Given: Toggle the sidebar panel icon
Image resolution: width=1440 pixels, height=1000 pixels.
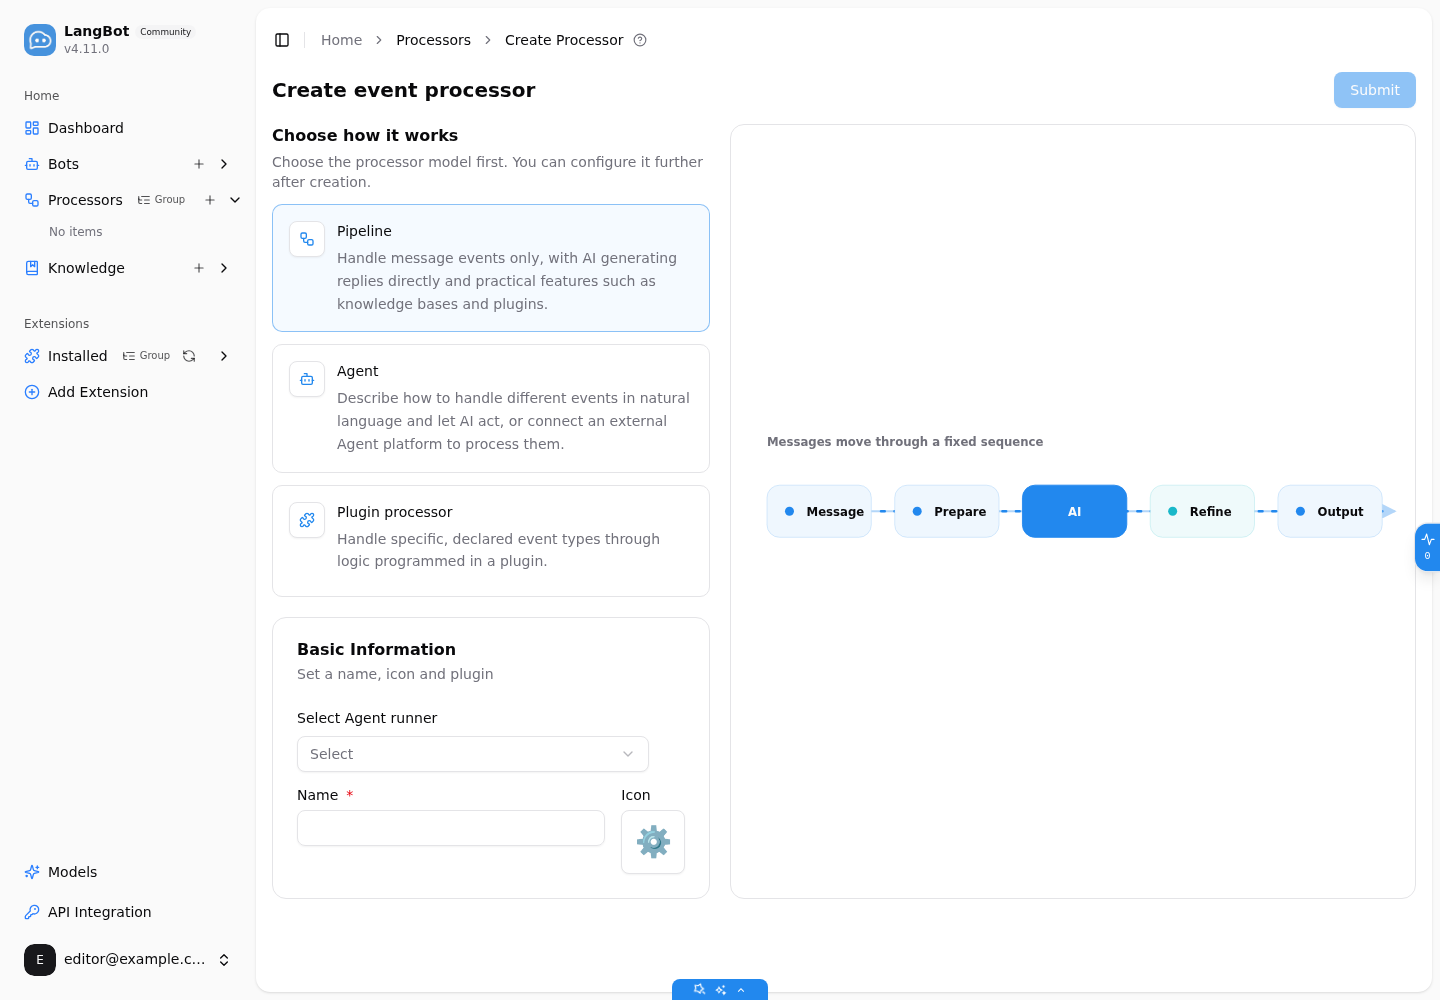Looking at the screenshot, I should (282, 40).
